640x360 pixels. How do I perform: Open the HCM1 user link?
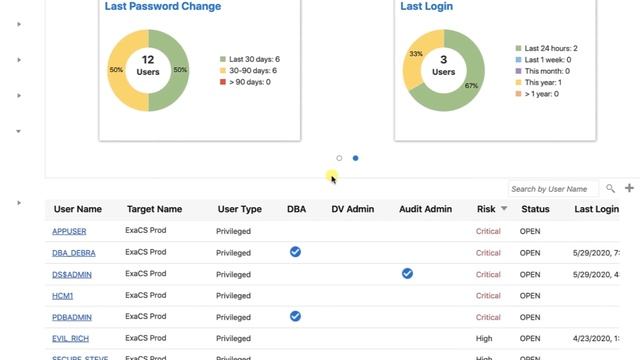click(62, 296)
